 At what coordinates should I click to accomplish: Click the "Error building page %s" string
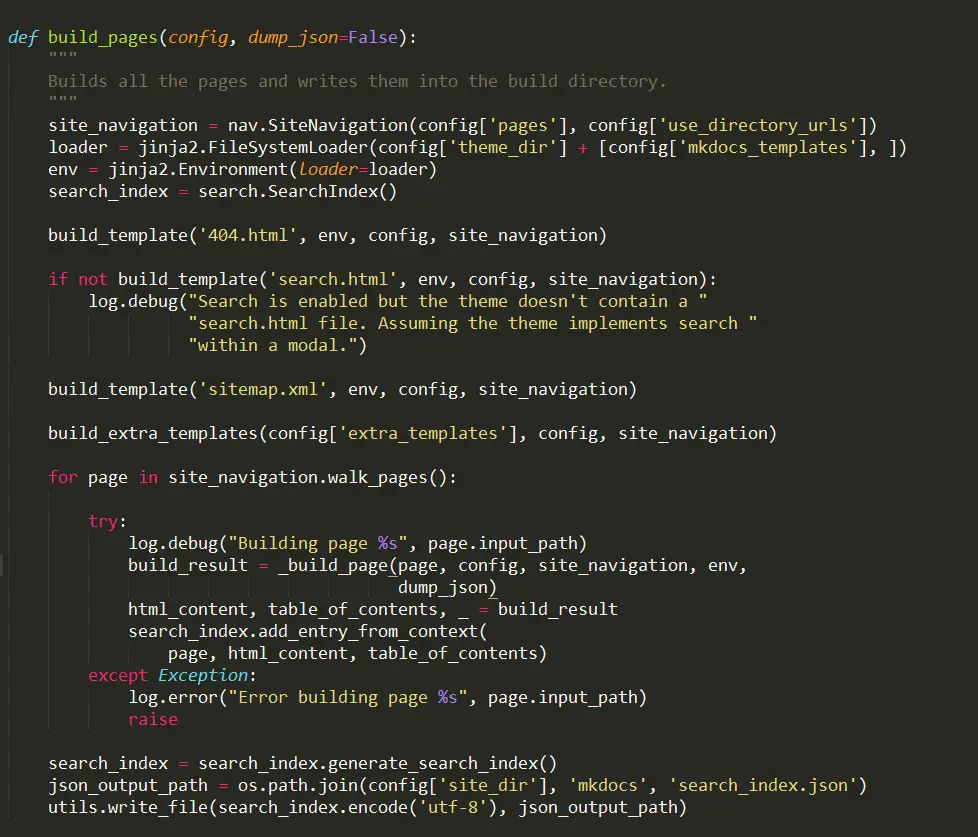347,697
